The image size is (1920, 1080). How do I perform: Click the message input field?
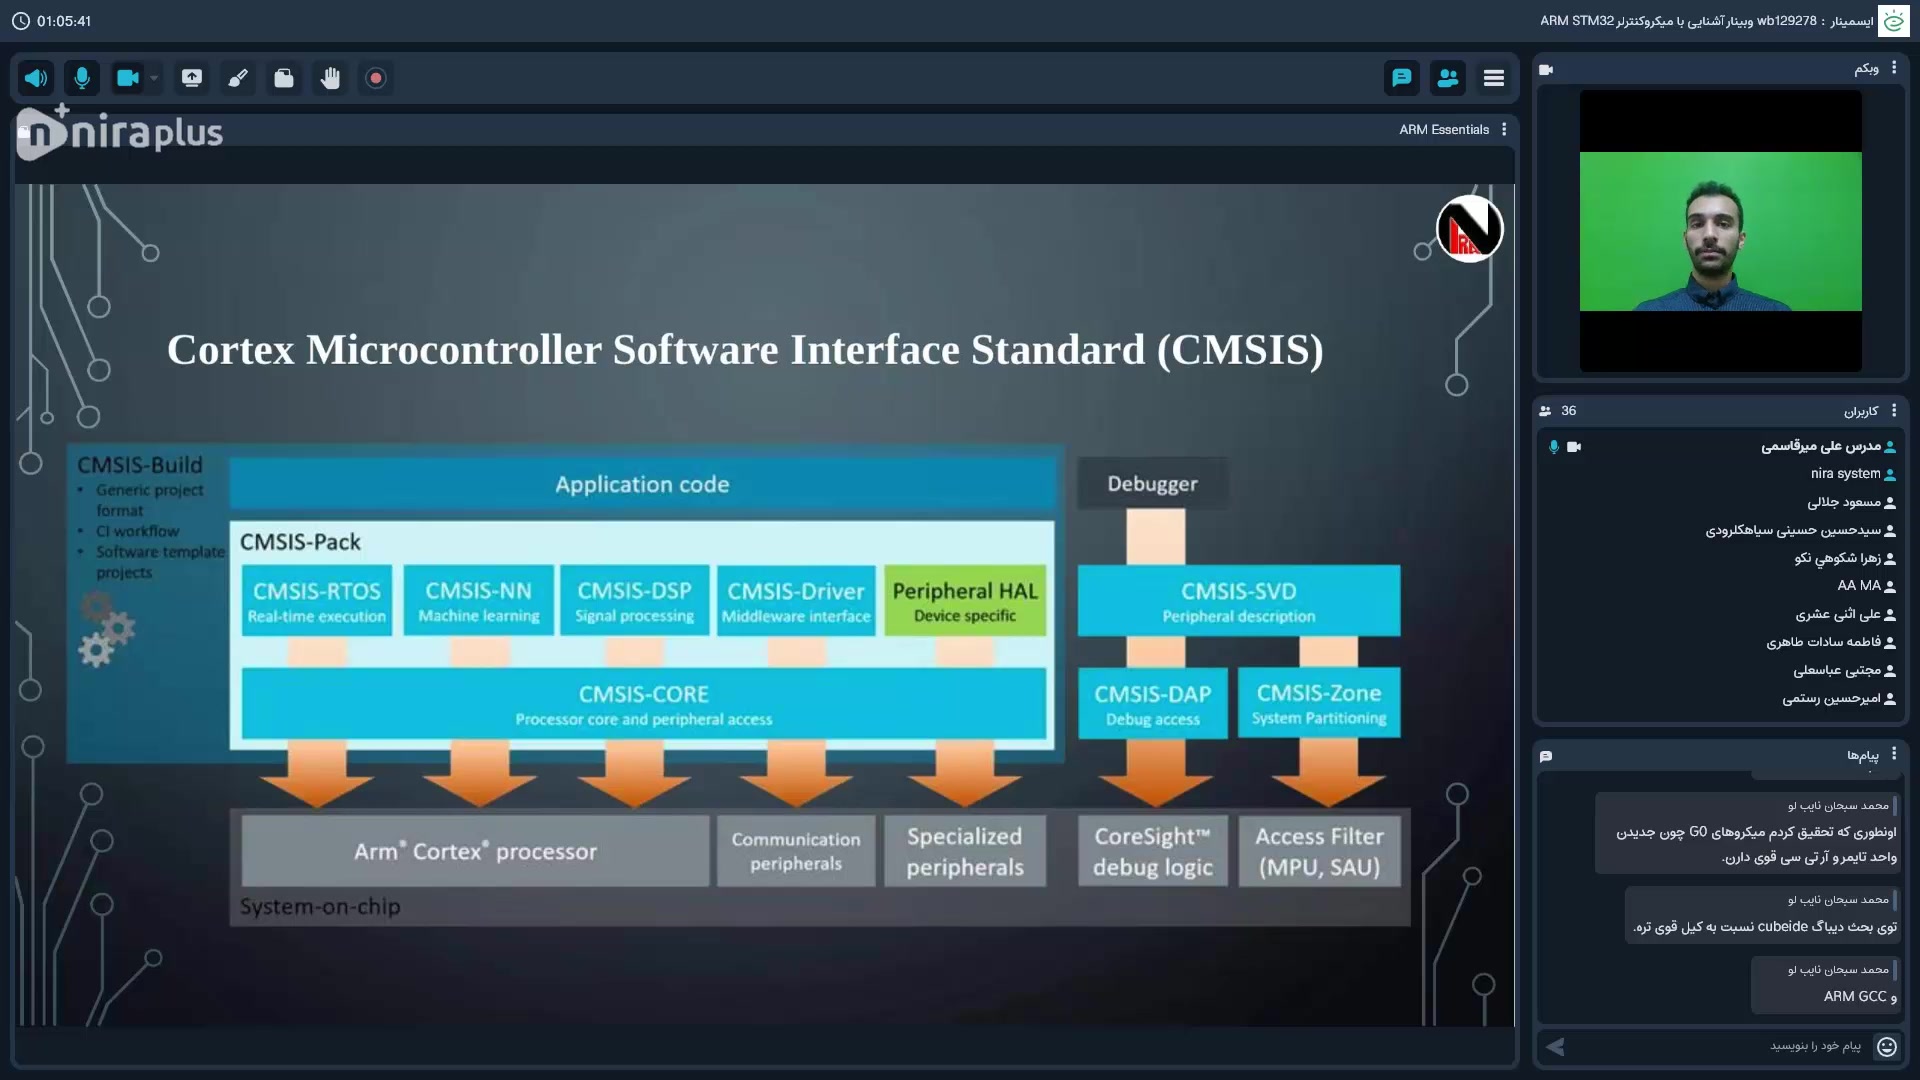(1718, 1046)
